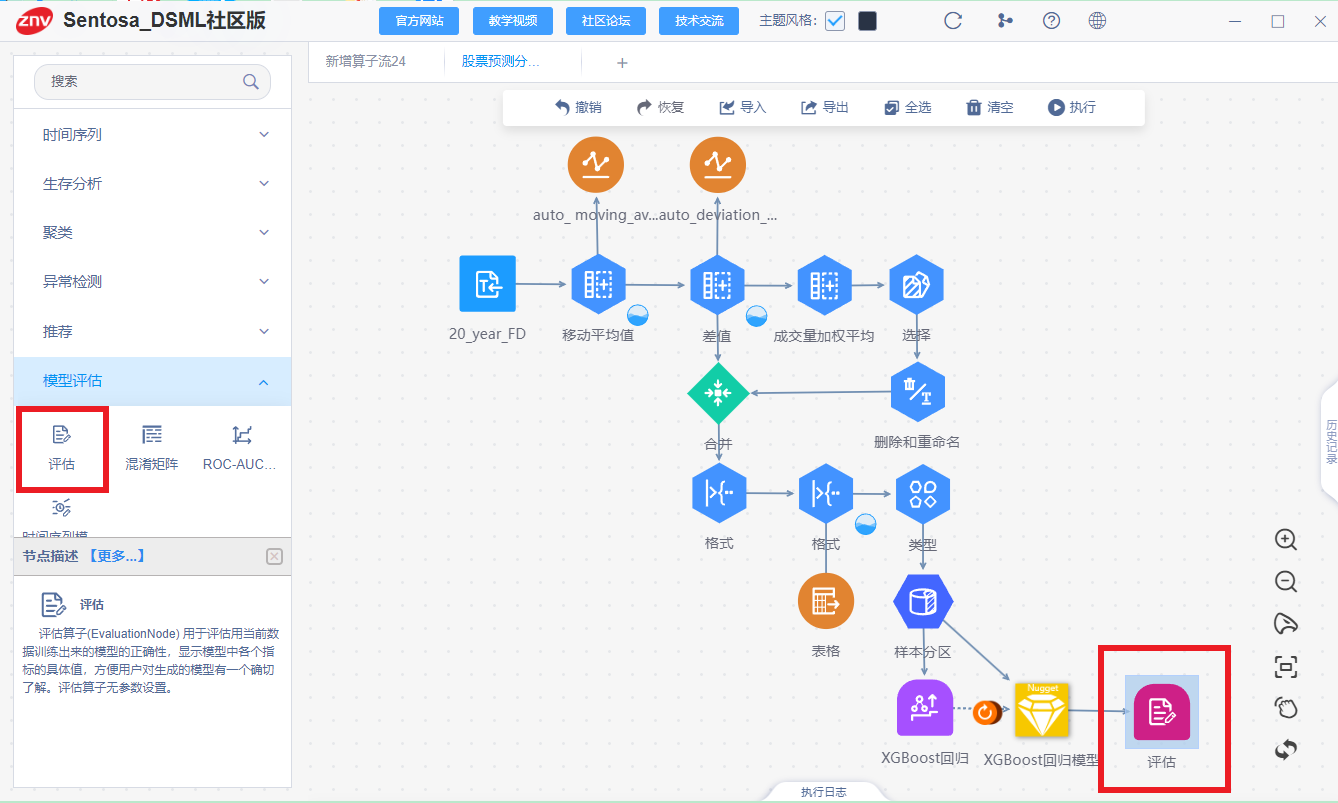Click the search magnifier icon
The image size is (1338, 803).
(x=251, y=82)
